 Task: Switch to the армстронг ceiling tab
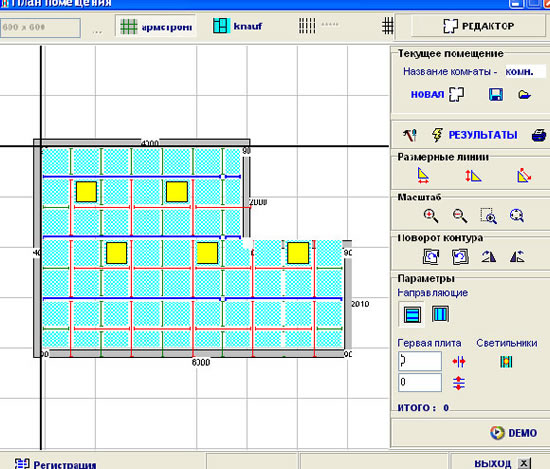[x=156, y=26]
